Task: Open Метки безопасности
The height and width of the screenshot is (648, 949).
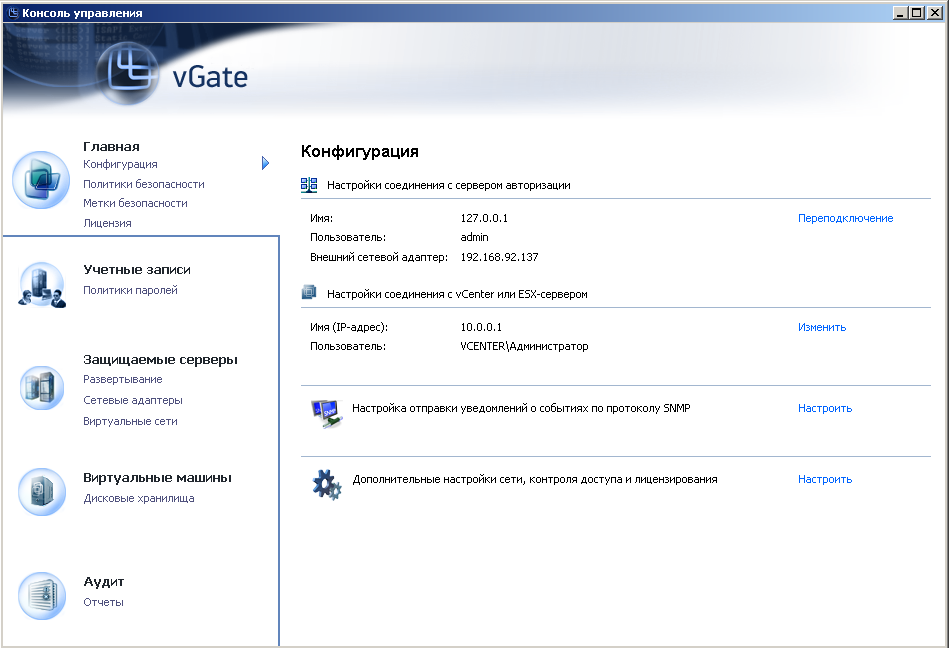Action: pyautogui.click(x=135, y=203)
